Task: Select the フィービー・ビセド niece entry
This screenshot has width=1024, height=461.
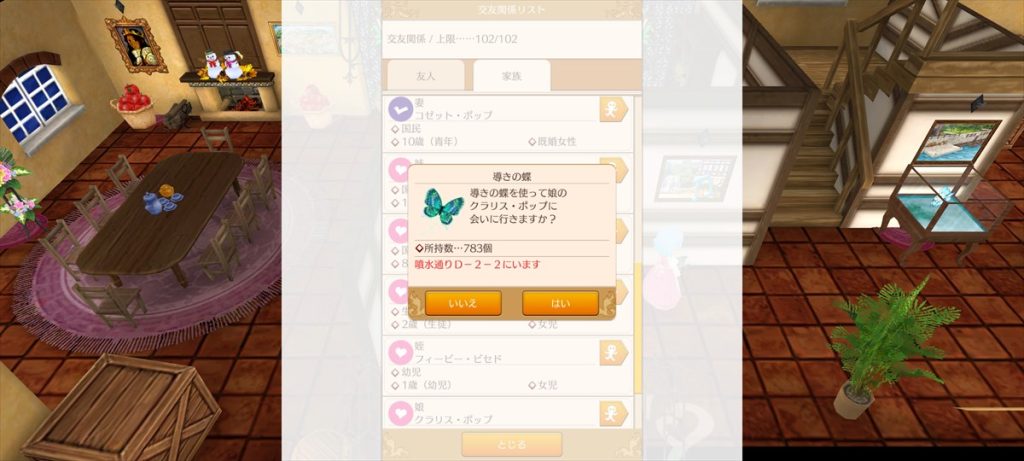Action: point(508,366)
